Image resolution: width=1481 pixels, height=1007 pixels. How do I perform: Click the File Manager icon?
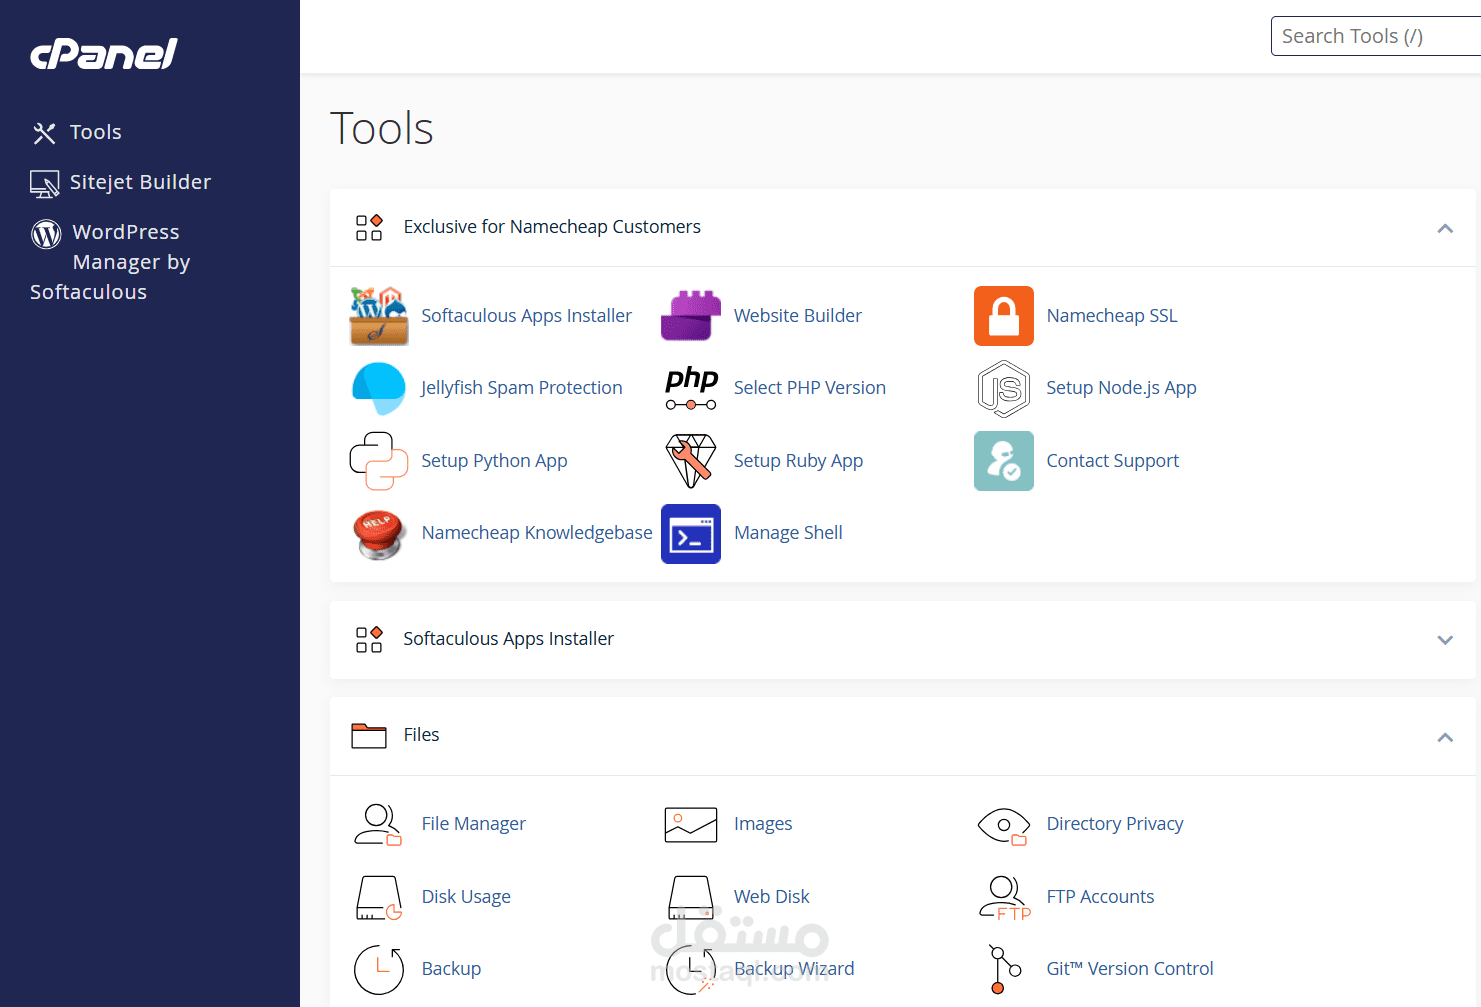click(x=378, y=824)
